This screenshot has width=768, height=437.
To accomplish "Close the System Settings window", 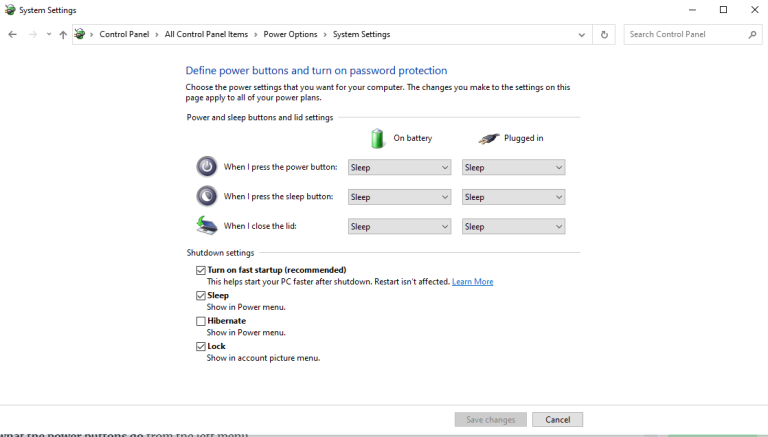I will [x=754, y=10].
